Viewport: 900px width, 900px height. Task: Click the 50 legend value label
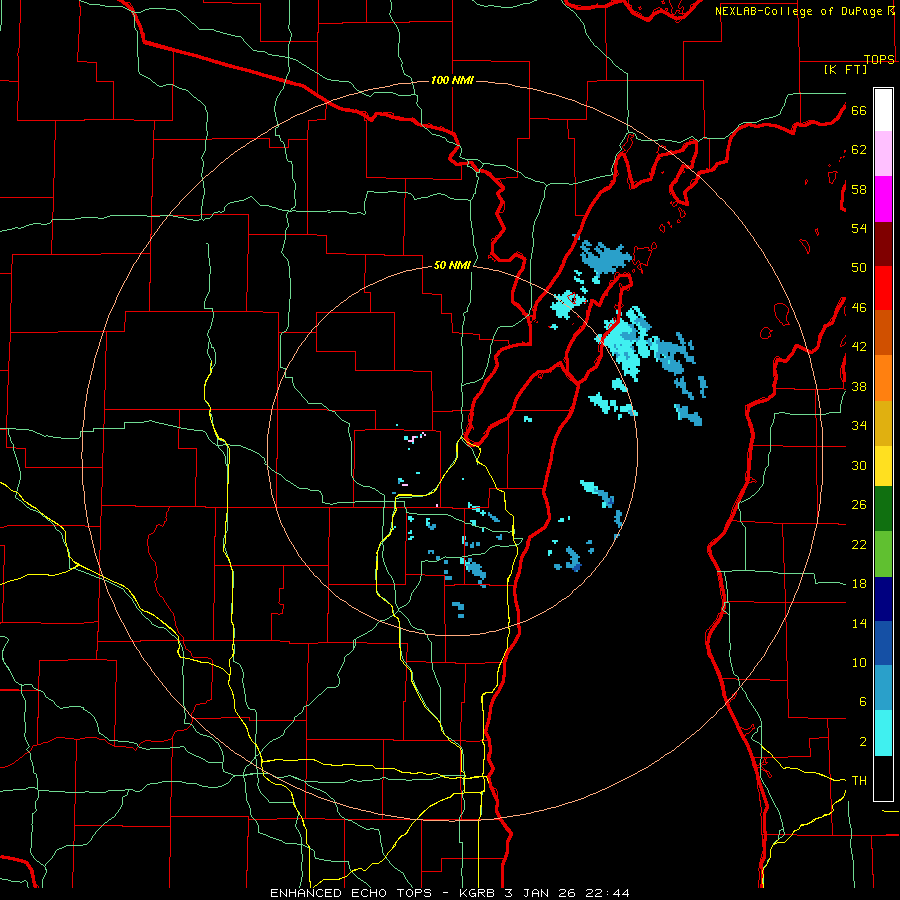click(859, 268)
